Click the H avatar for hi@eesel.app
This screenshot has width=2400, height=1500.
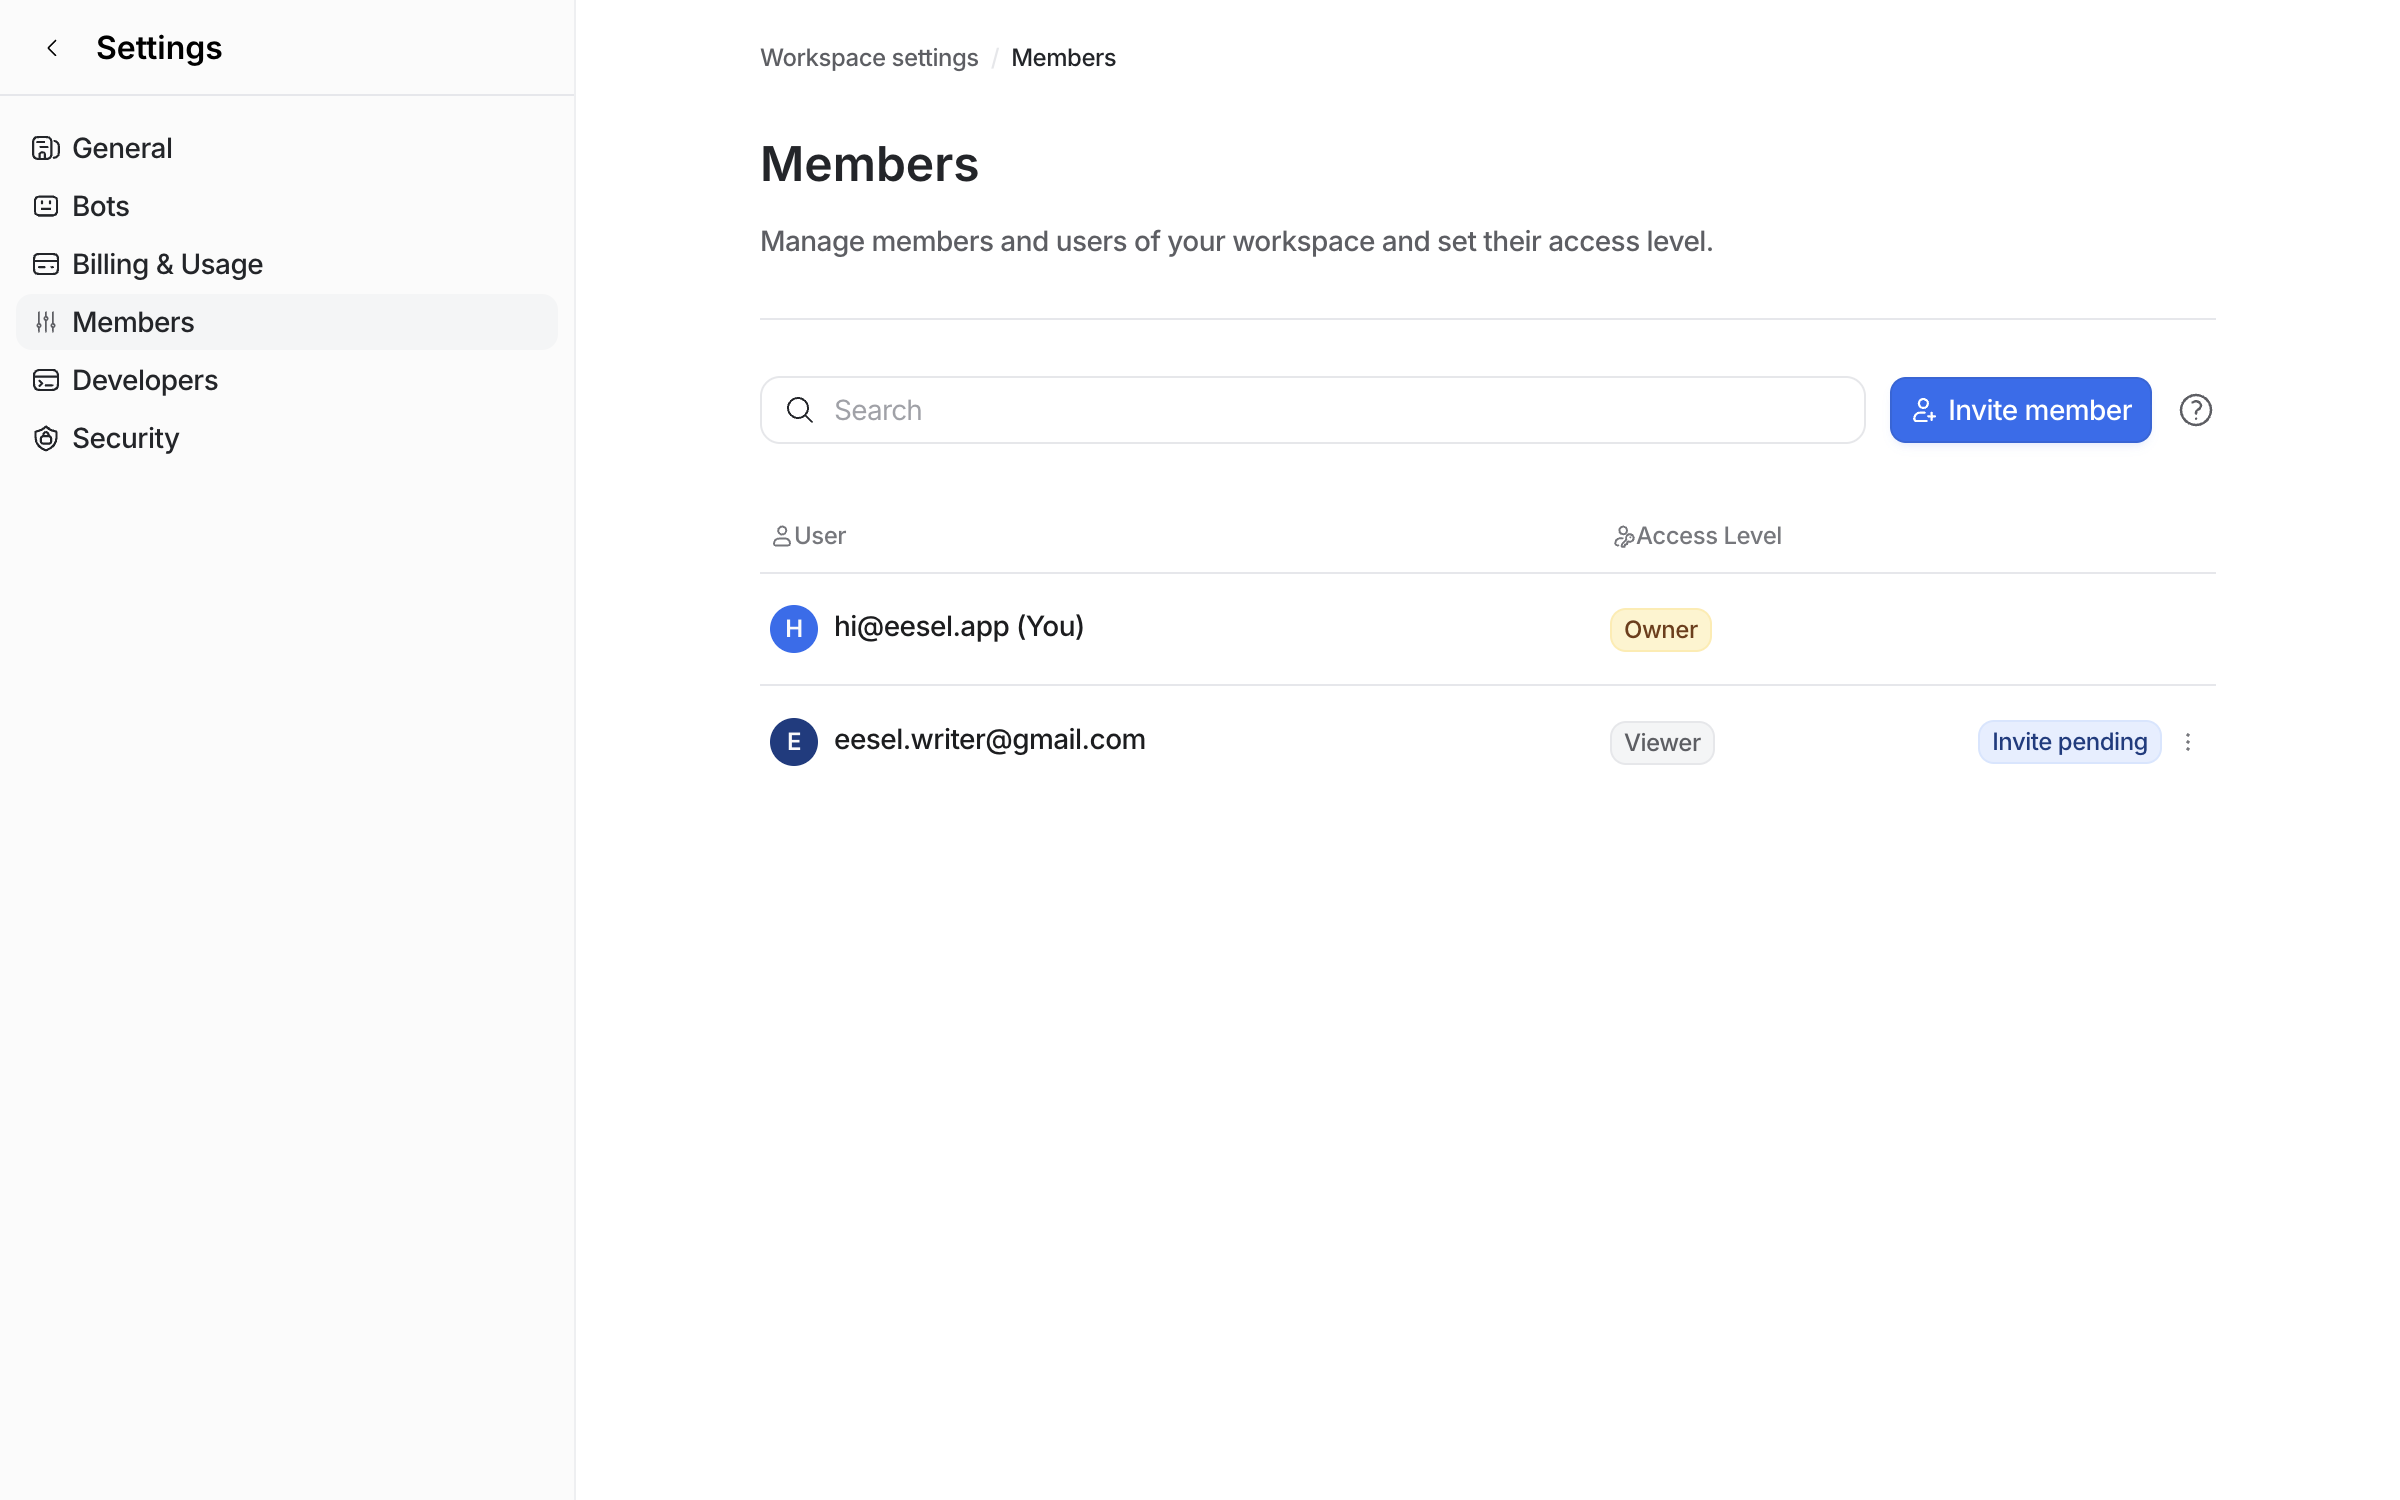tap(794, 629)
